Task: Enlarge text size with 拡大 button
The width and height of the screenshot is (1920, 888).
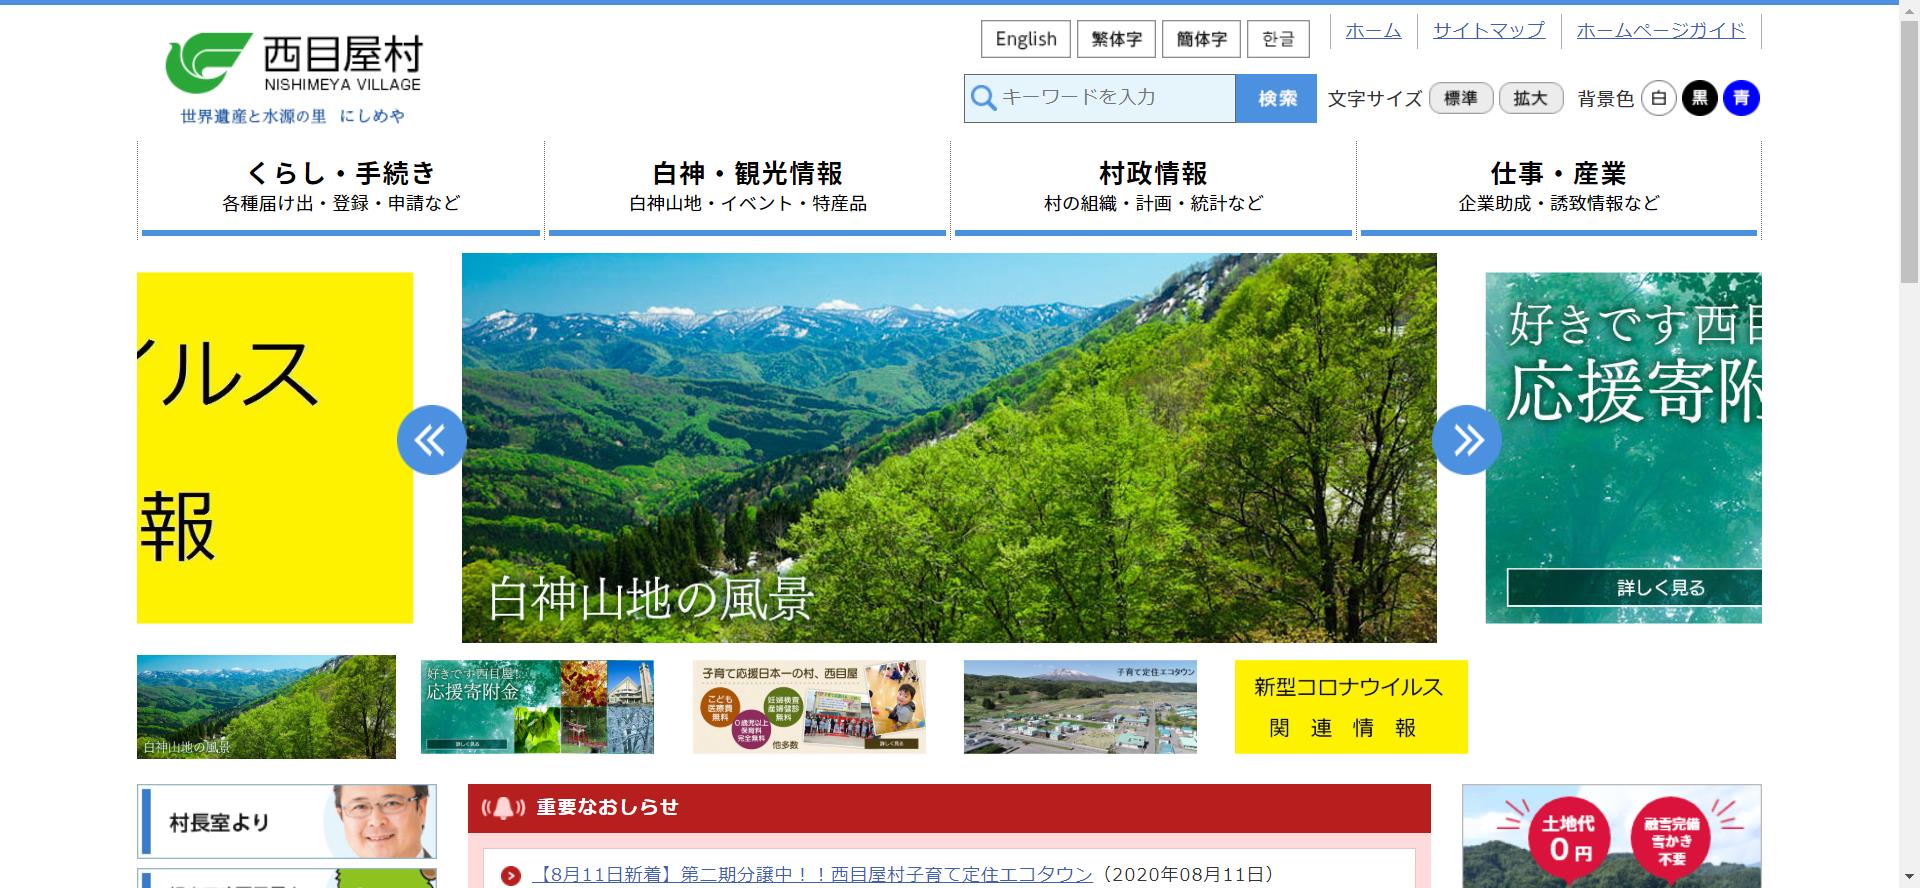Action: click(1530, 98)
